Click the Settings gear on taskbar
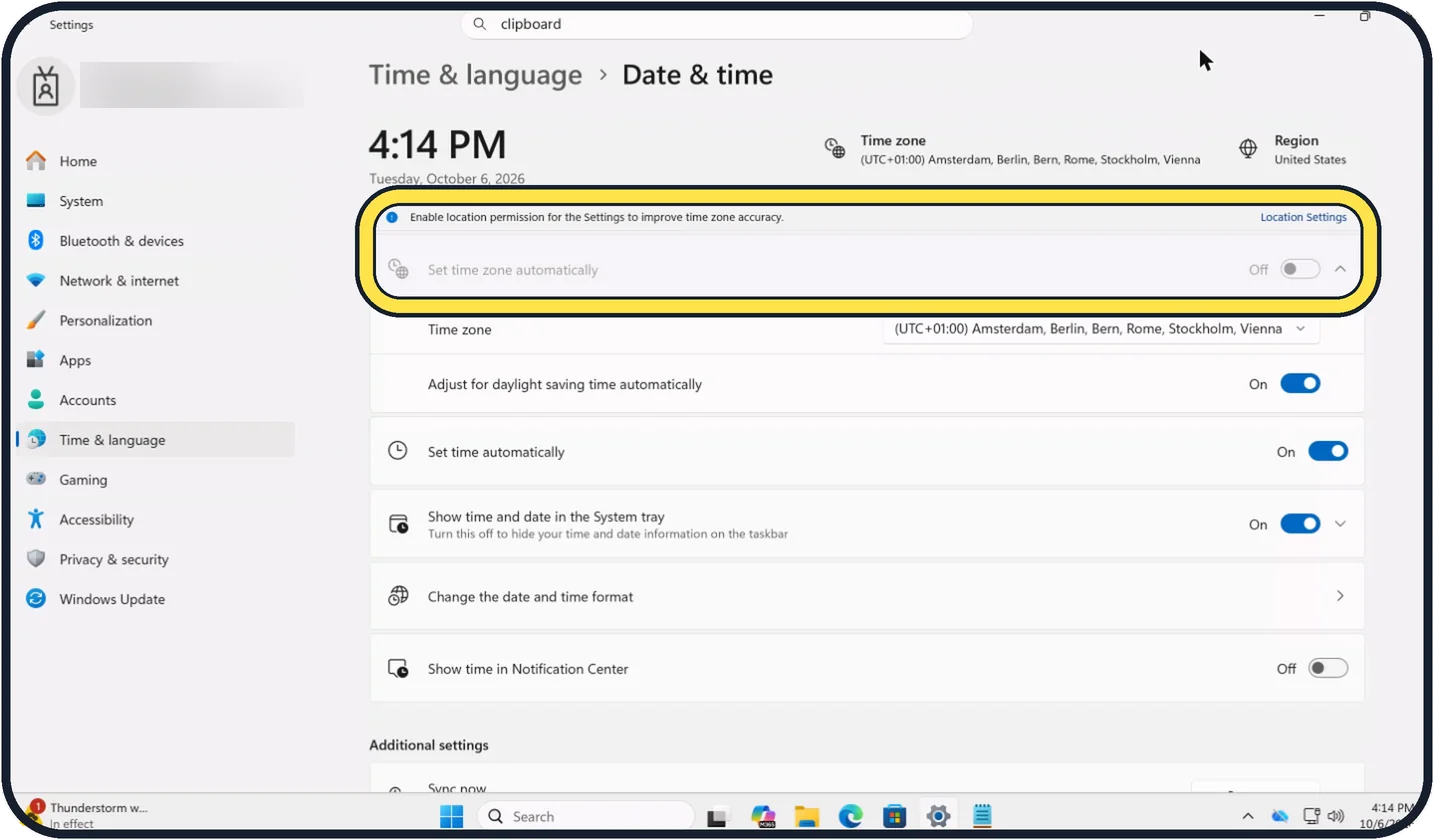Screen dimensions: 1434x840 (x=938, y=816)
